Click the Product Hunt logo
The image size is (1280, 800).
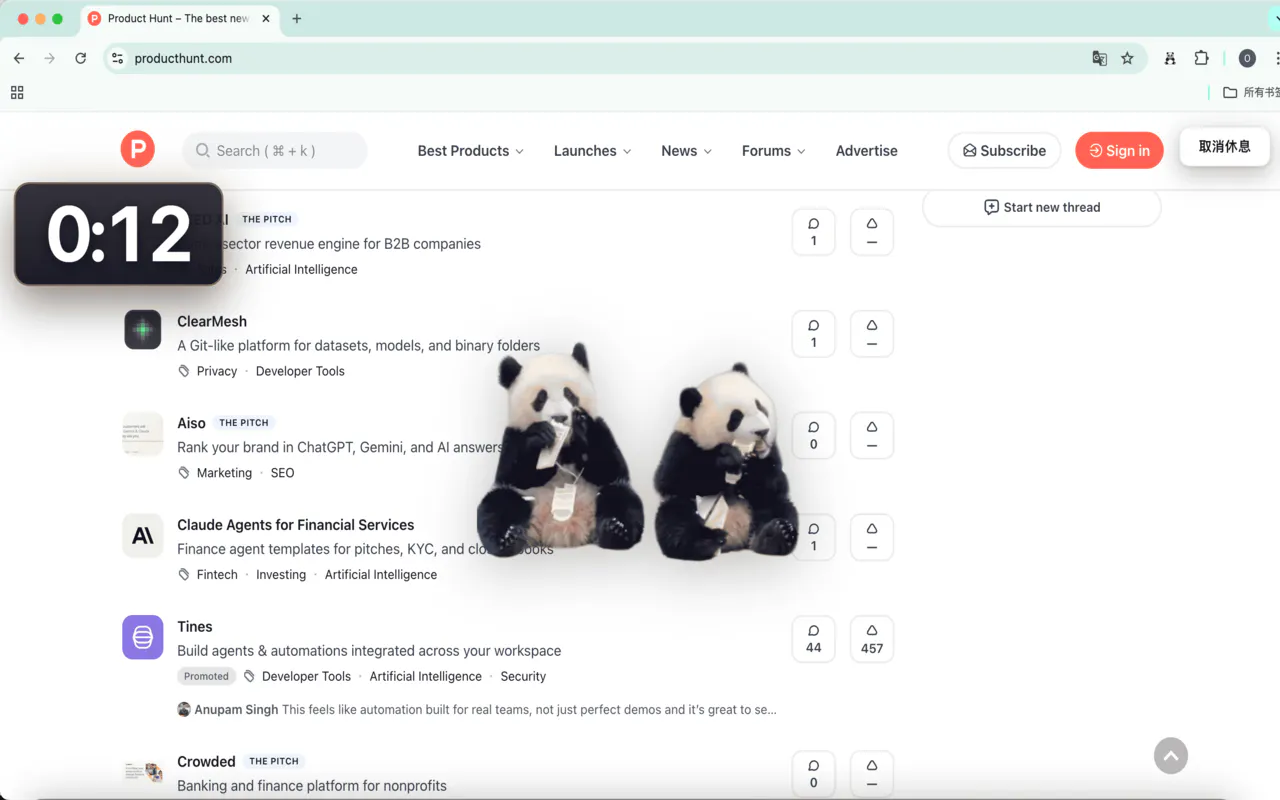coord(138,150)
